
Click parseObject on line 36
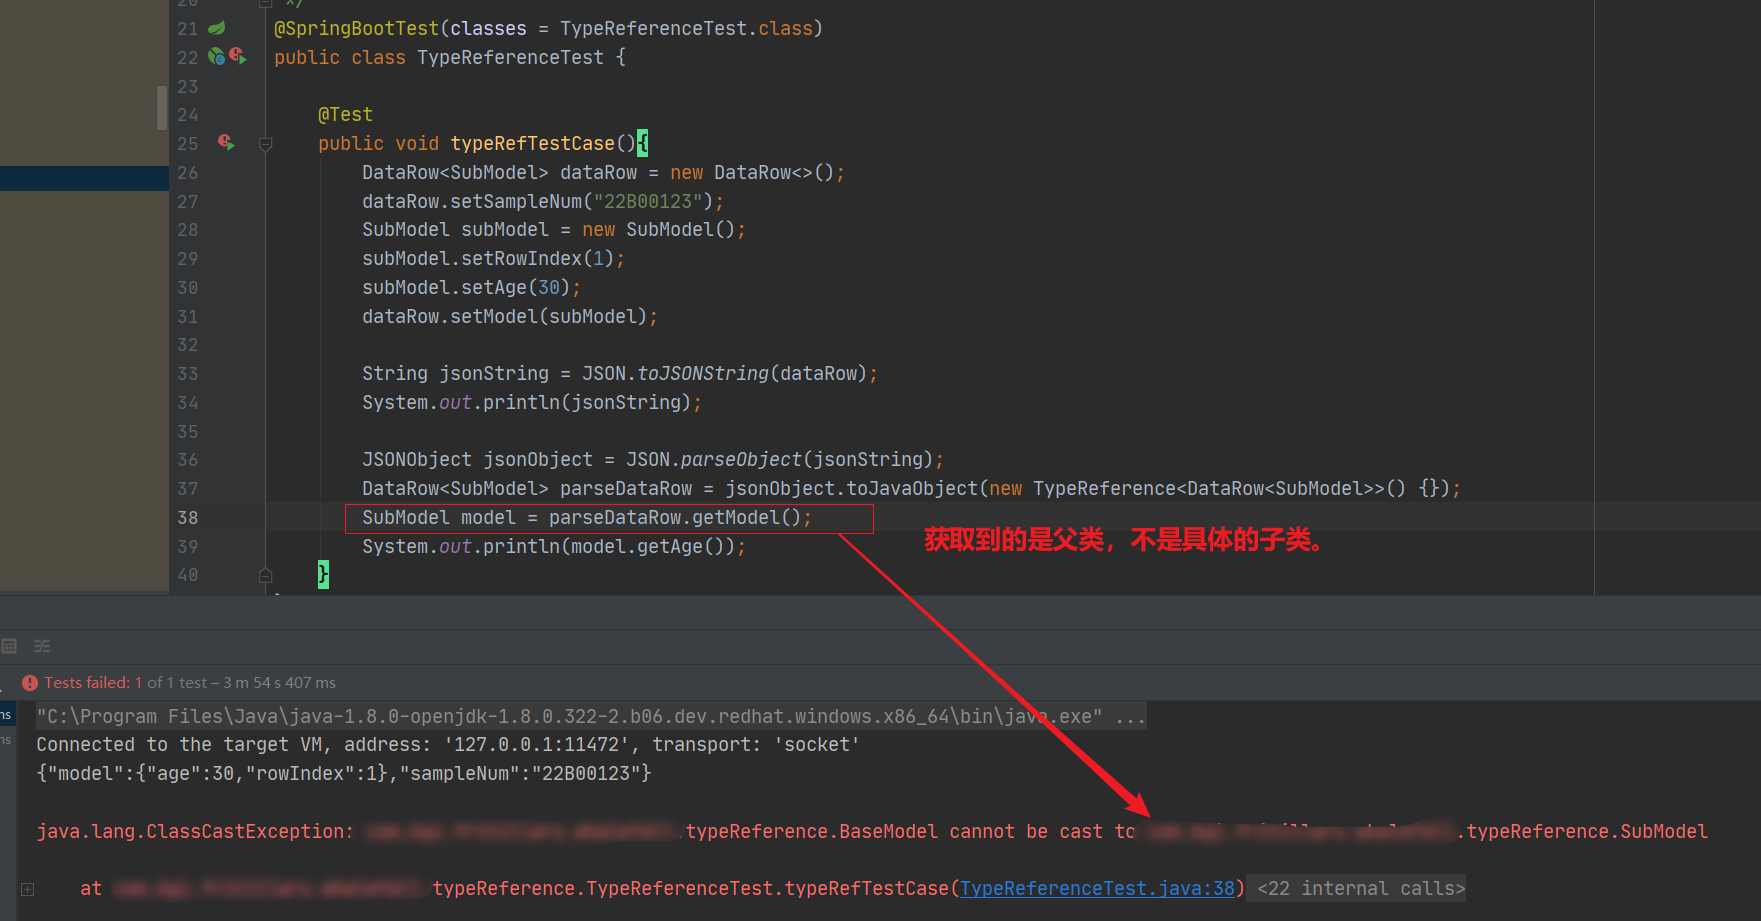pyautogui.click(x=741, y=460)
